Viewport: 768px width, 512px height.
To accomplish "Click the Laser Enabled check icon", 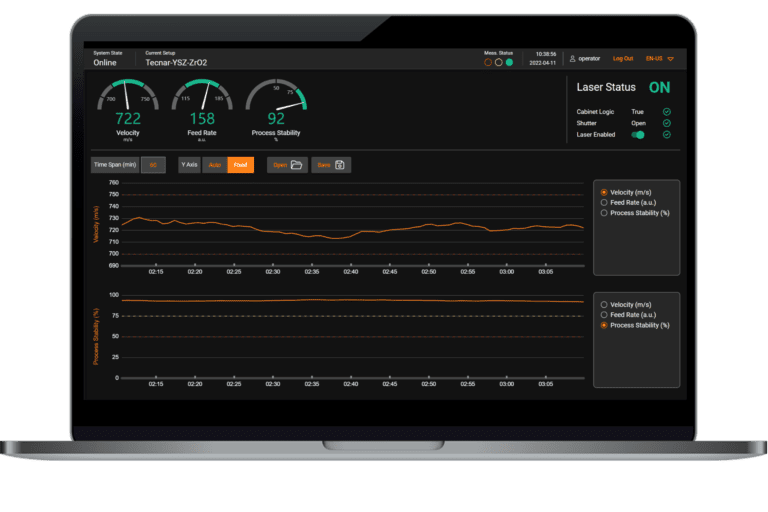I will [x=666, y=134].
